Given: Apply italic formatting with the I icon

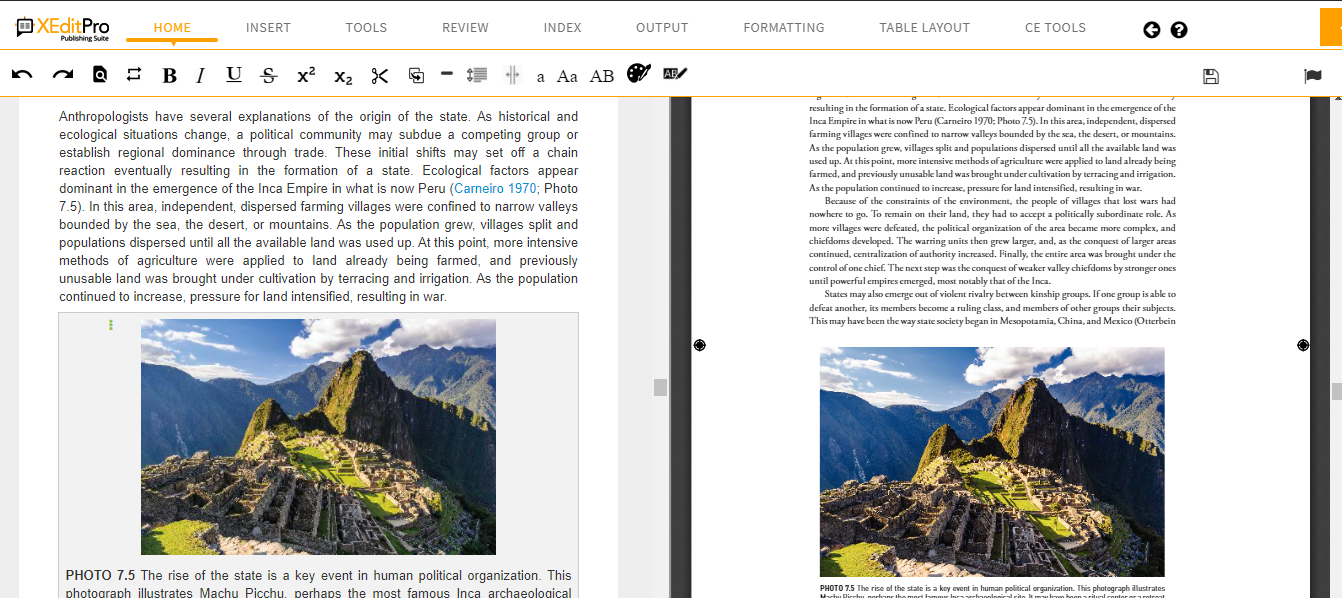Looking at the screenshot, I should [200, 75].
